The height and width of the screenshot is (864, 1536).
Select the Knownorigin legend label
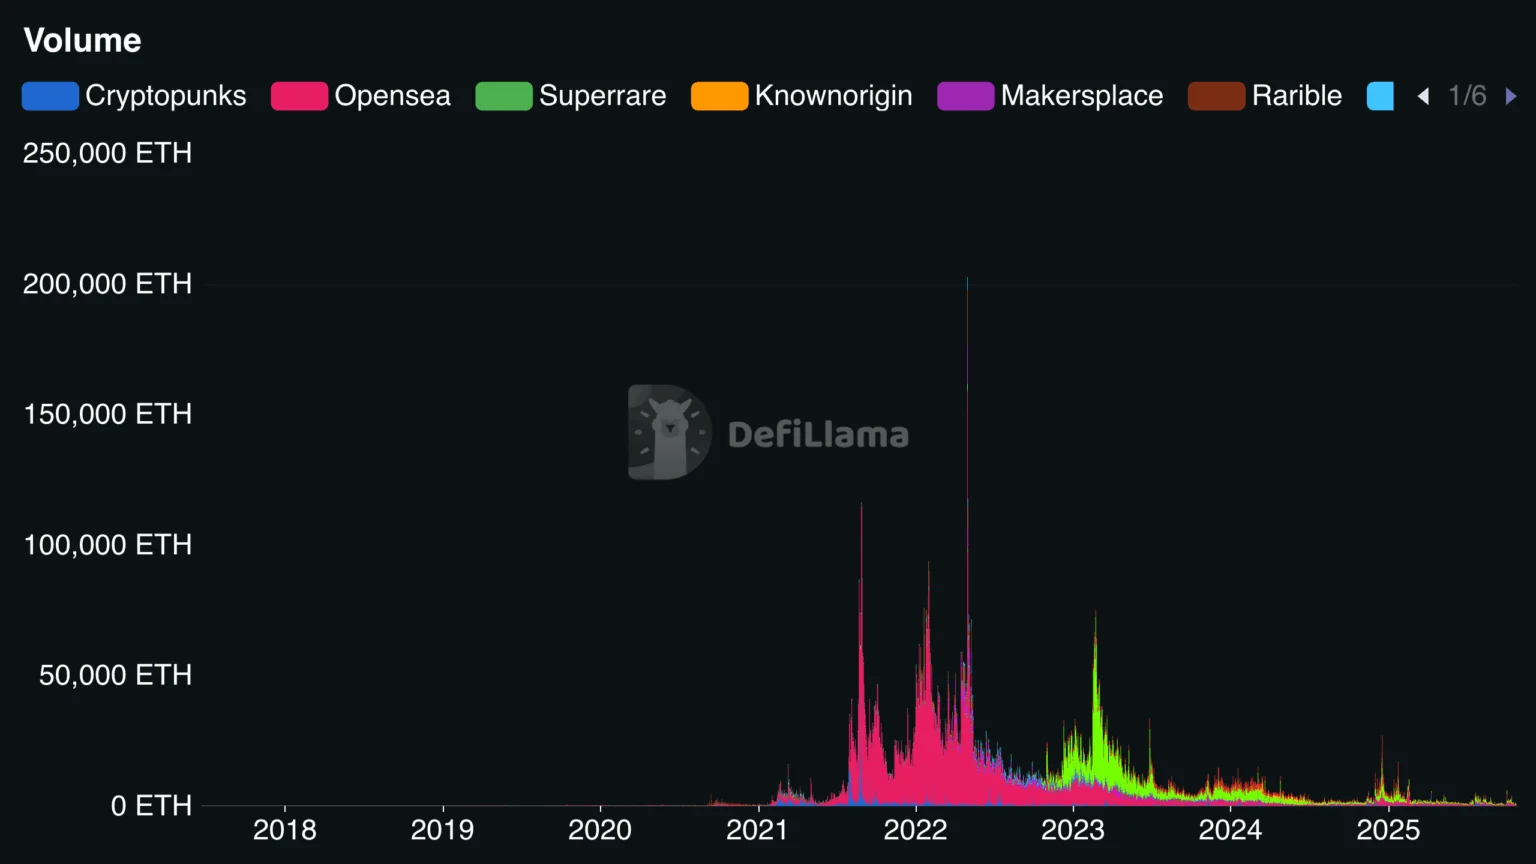pos(833,96)
